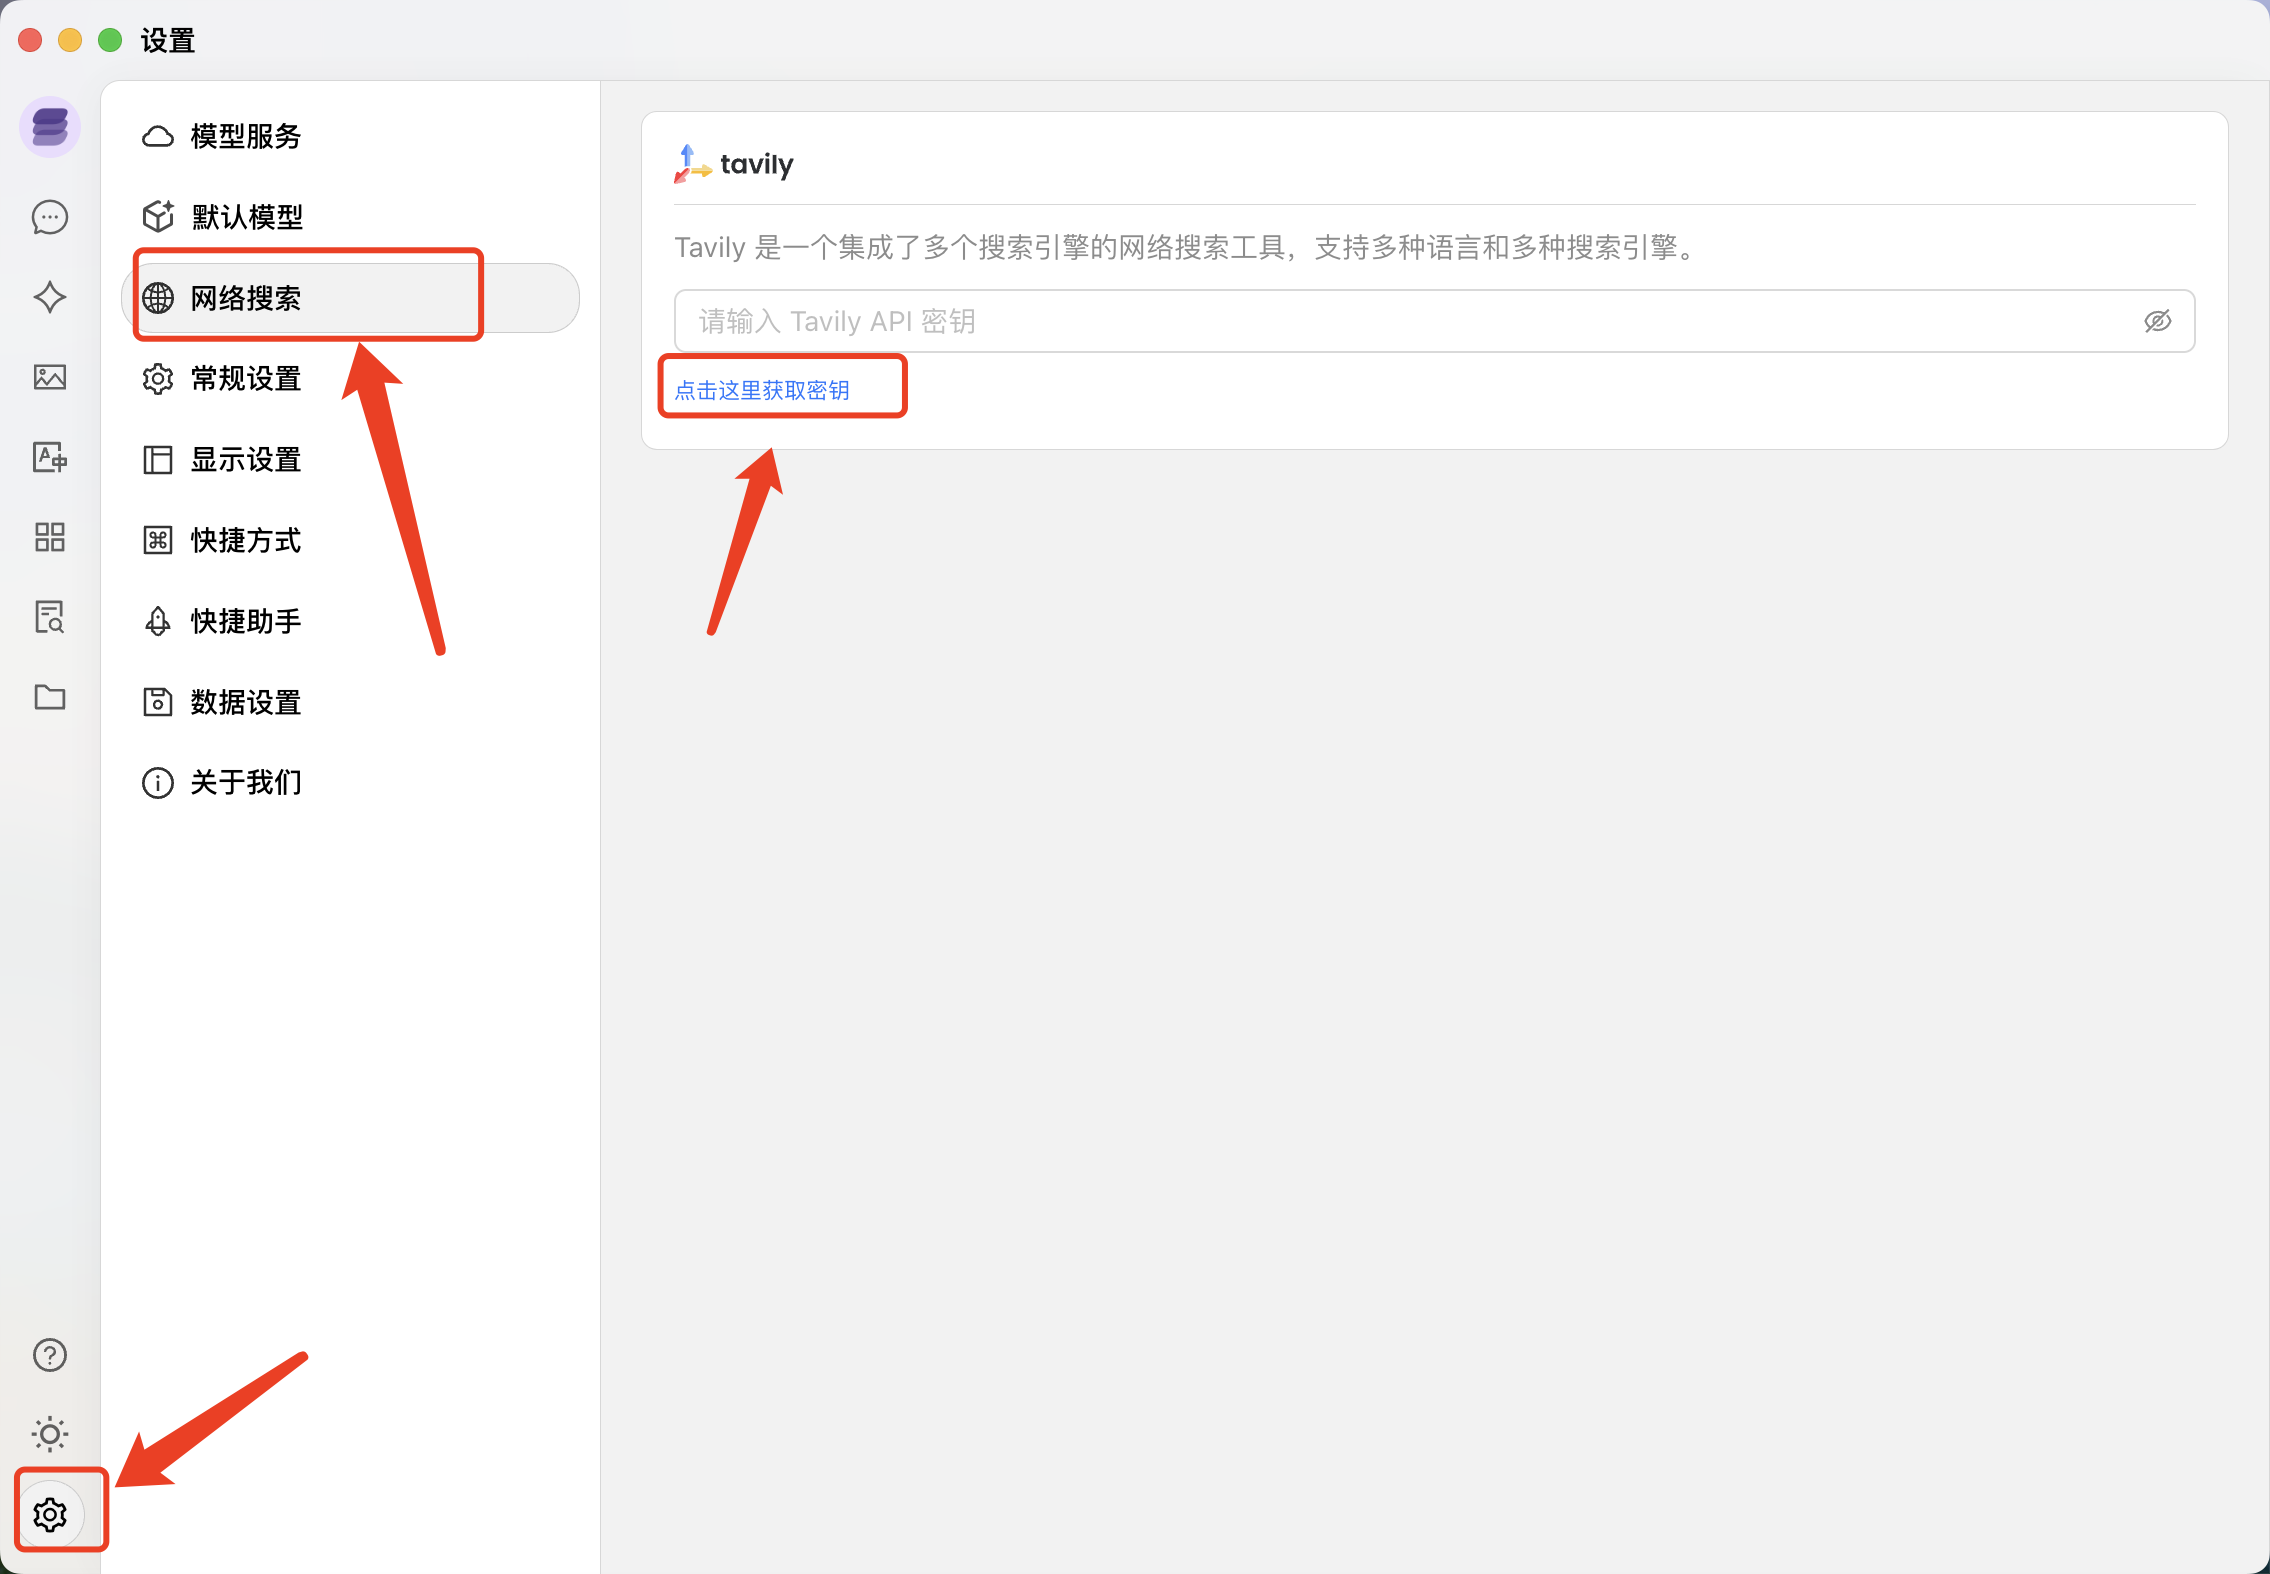
Task: Go to 快捷方式 settings page
Action: click(245, 540)
